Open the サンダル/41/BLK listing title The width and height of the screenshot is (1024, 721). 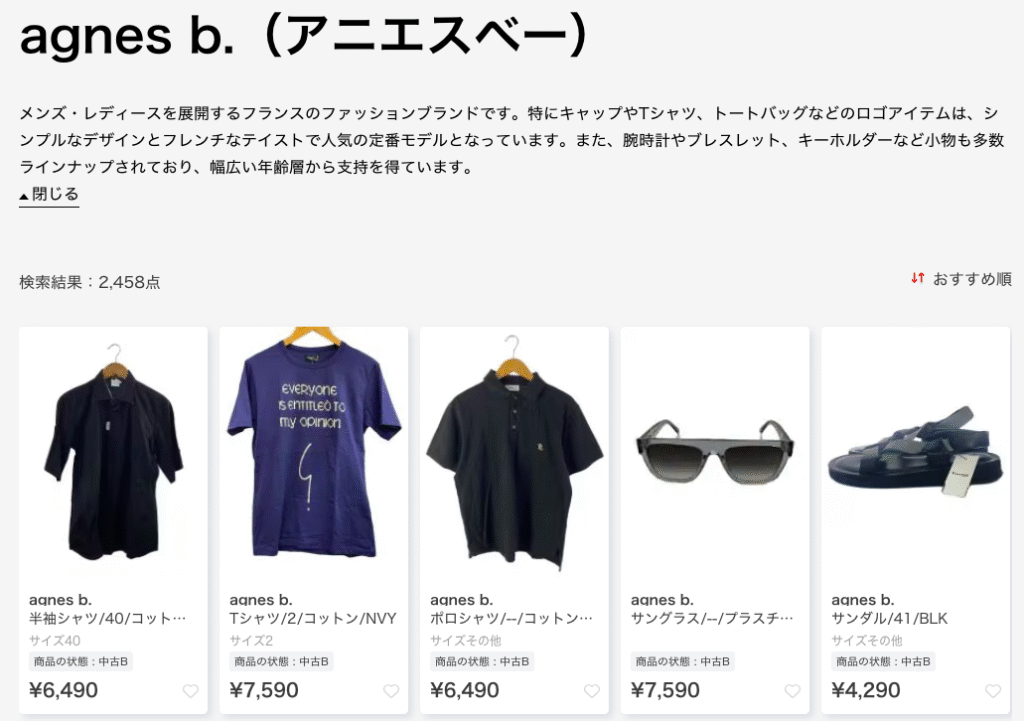[x=889, y=618]
